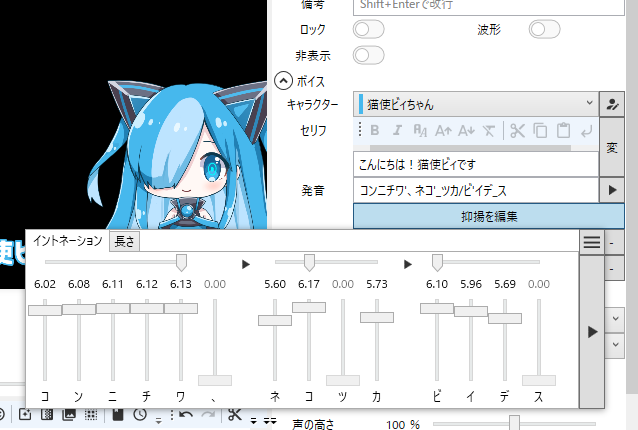Image resolution: width=638 pixels, height=430 pixels.
Task: Click the ネ pitch slider handle
Action: [275, 320]
